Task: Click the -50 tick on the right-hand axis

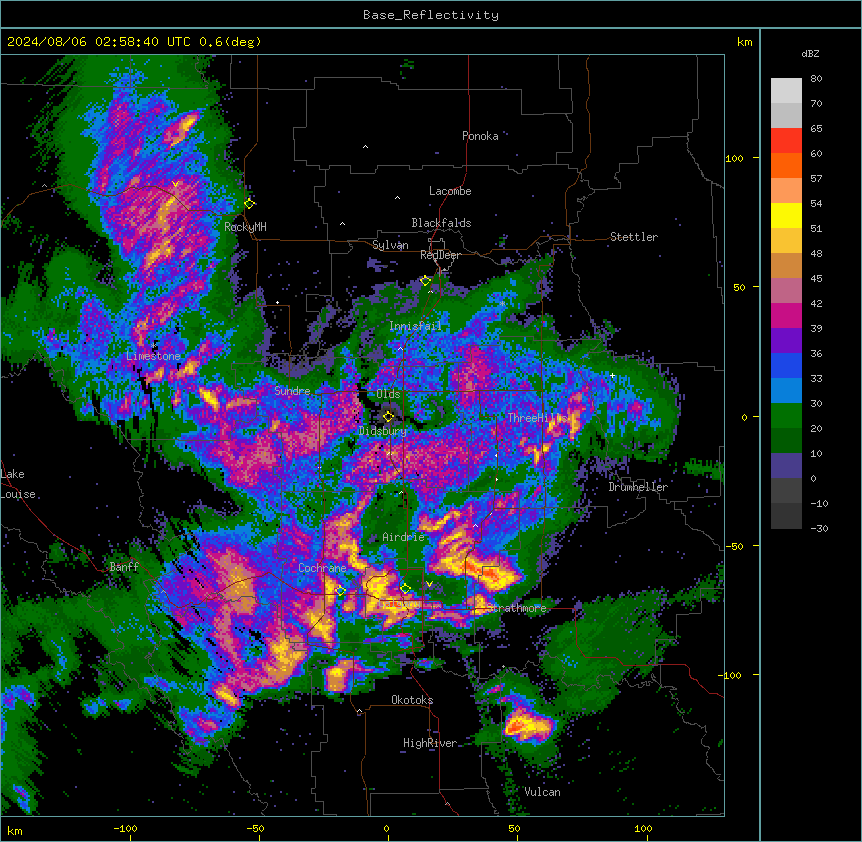Action: click(734, 546)
